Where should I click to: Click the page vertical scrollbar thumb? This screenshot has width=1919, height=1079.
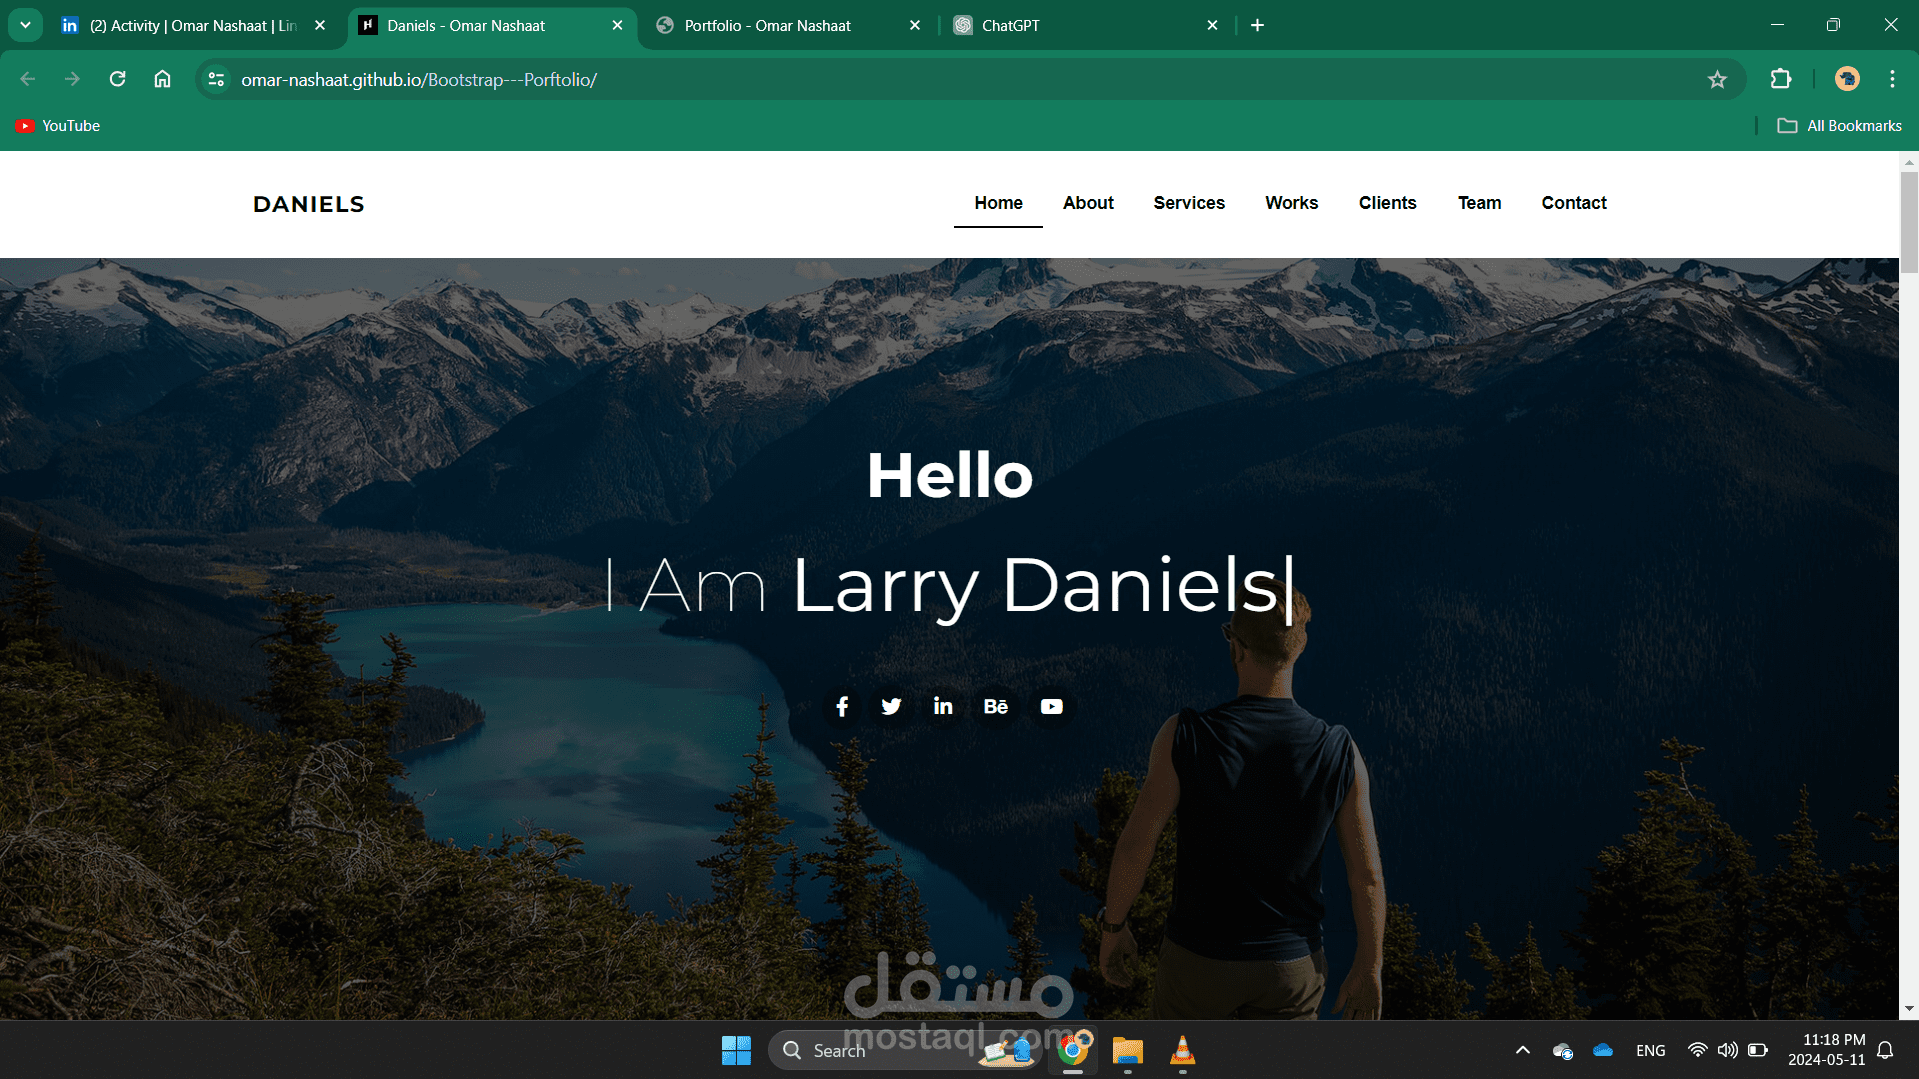pos(1909,222)
